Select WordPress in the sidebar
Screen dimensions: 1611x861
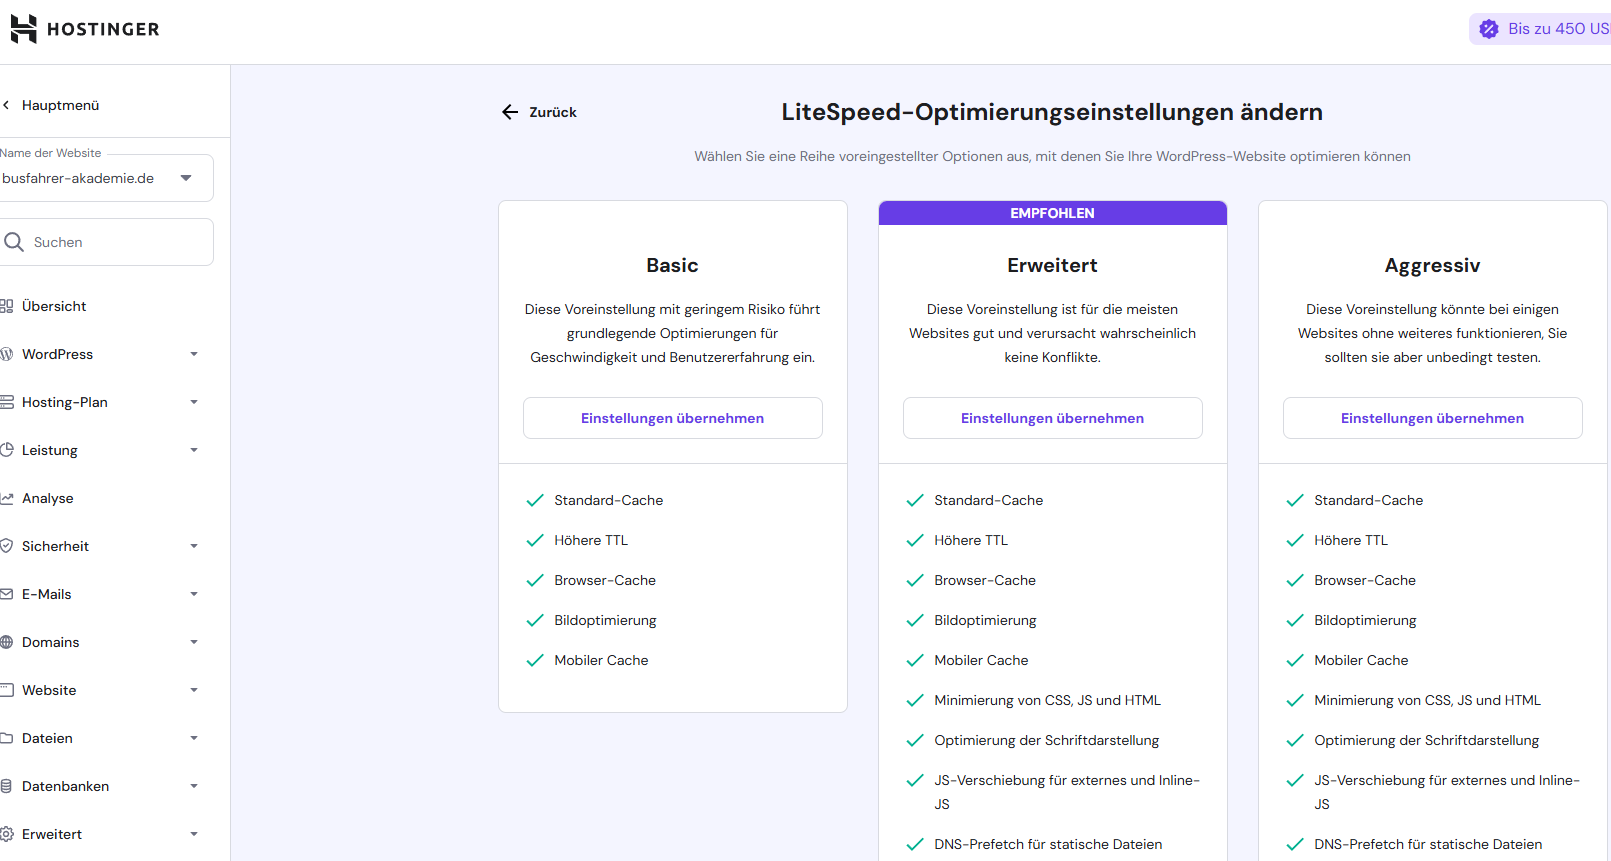pos(57,354)
